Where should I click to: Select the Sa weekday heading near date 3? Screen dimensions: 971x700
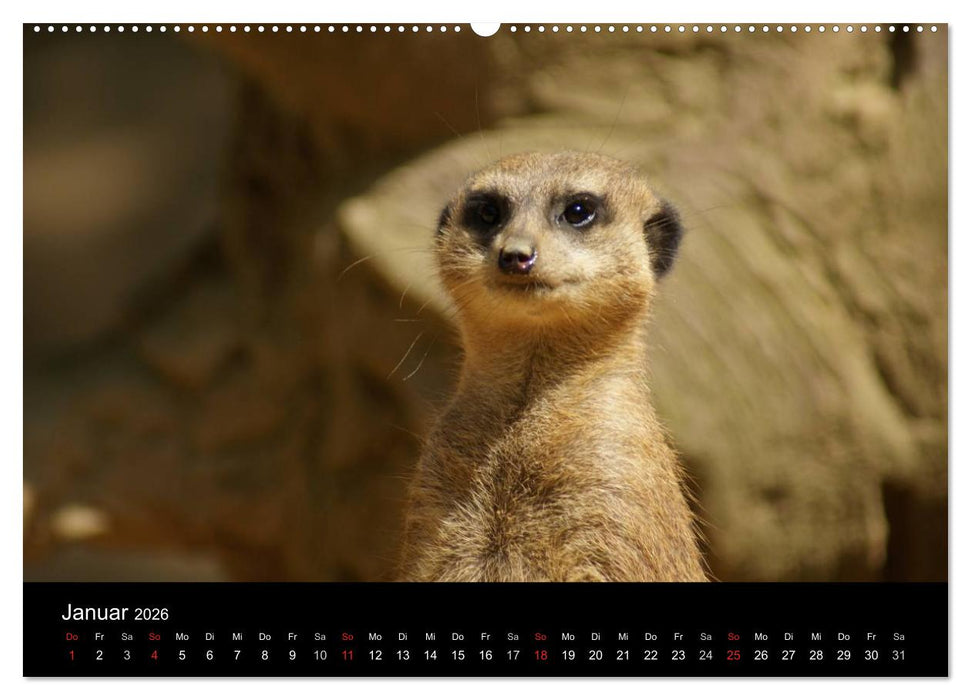pyautogui.click(x=125, y=636)
